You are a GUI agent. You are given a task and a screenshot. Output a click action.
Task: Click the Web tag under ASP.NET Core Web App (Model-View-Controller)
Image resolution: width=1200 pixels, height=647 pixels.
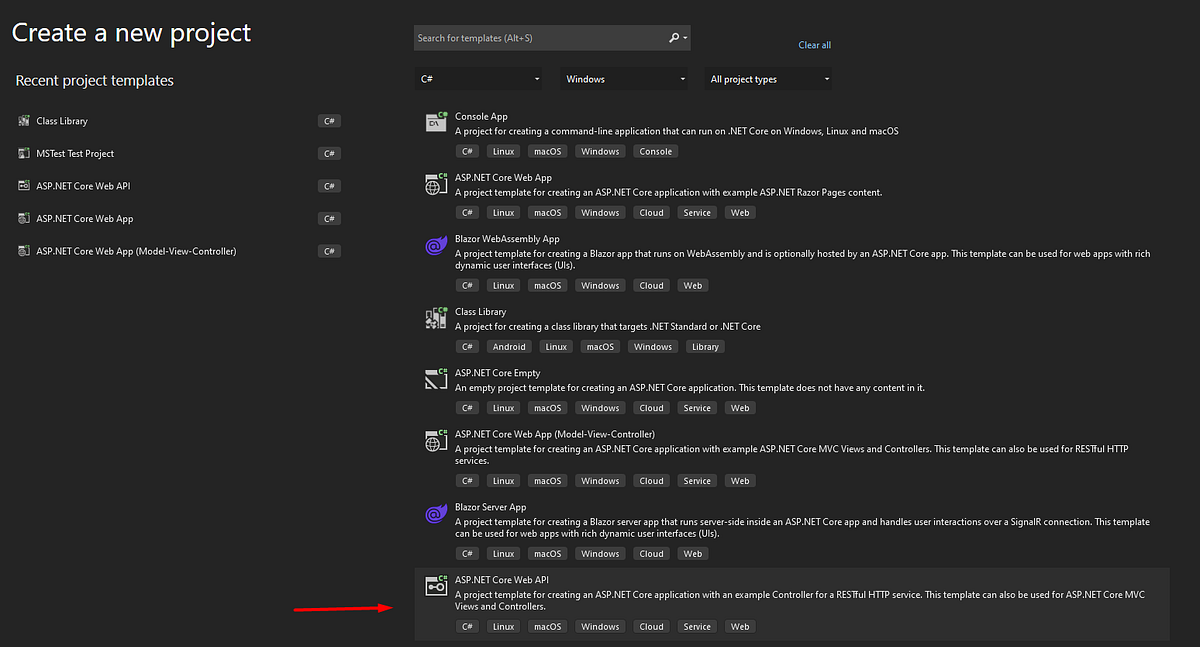tap(740, 481)
